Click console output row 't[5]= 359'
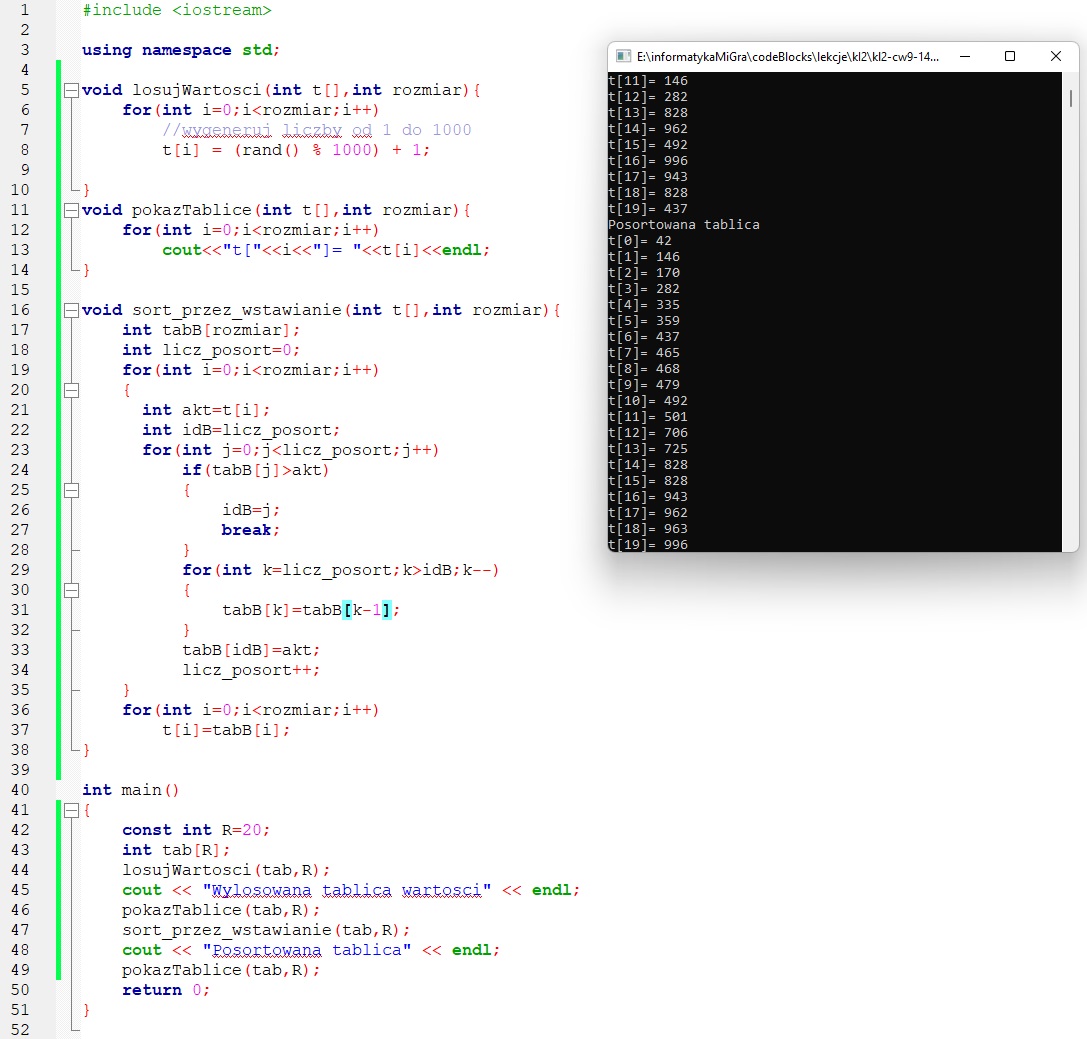 click(x=644, y=320)
